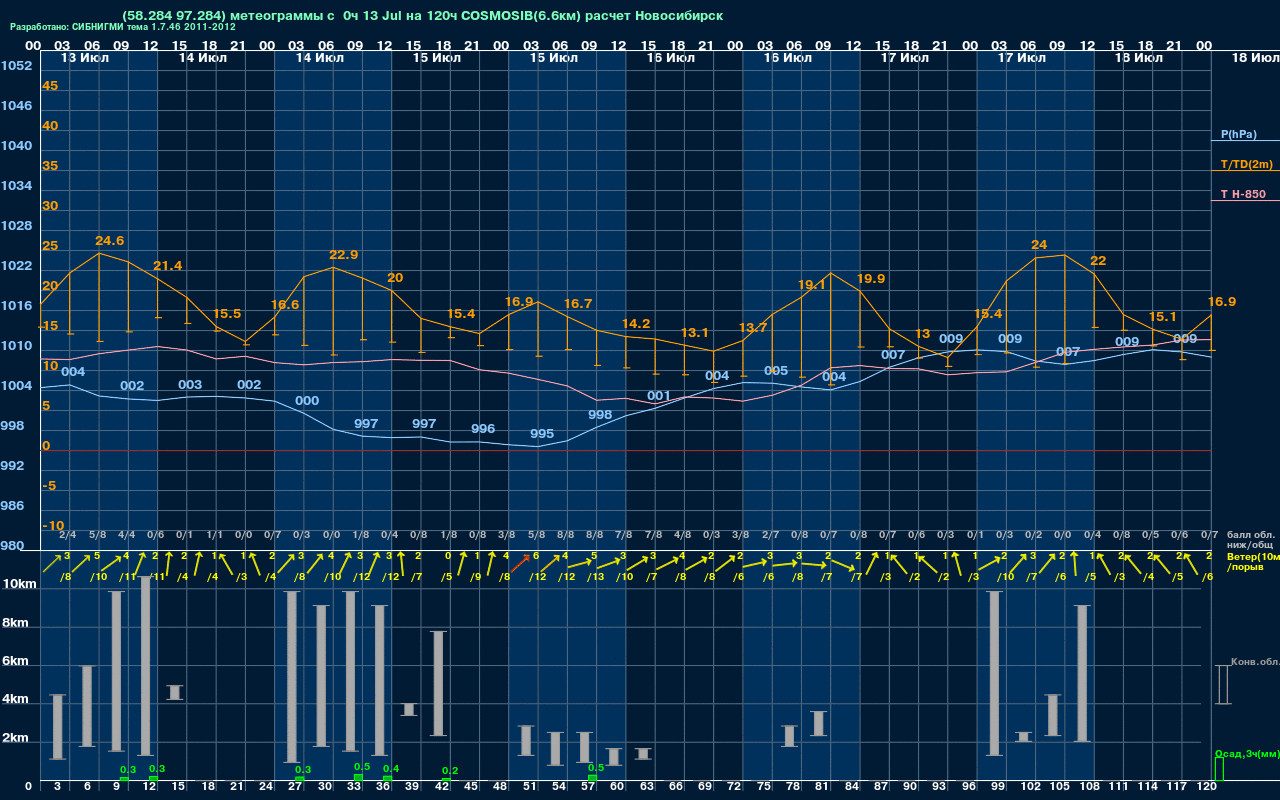Select the T/TD(2m) legend label

(1246, 164)
